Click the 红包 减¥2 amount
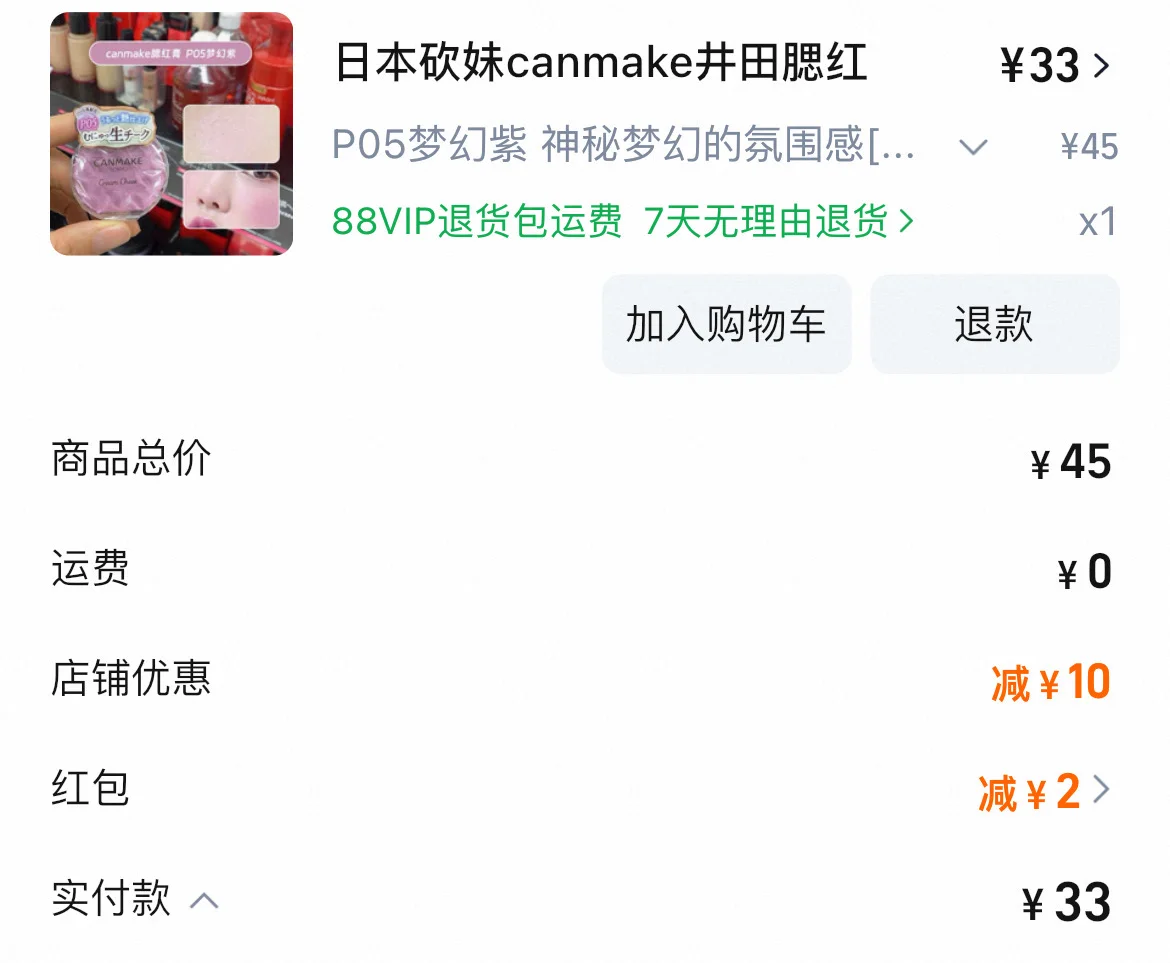 click(1029, 791)
